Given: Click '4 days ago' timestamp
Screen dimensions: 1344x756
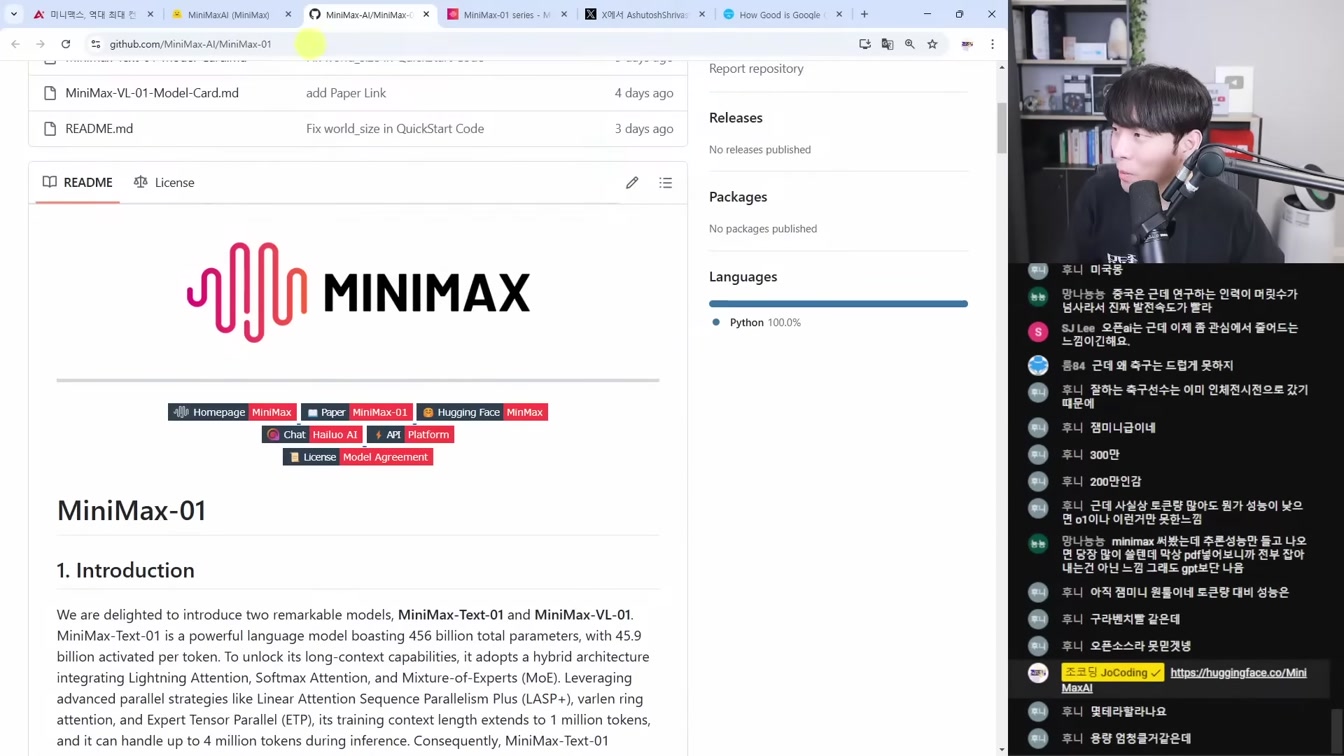Looking at the screenshot, I should (x=644, y=93).
